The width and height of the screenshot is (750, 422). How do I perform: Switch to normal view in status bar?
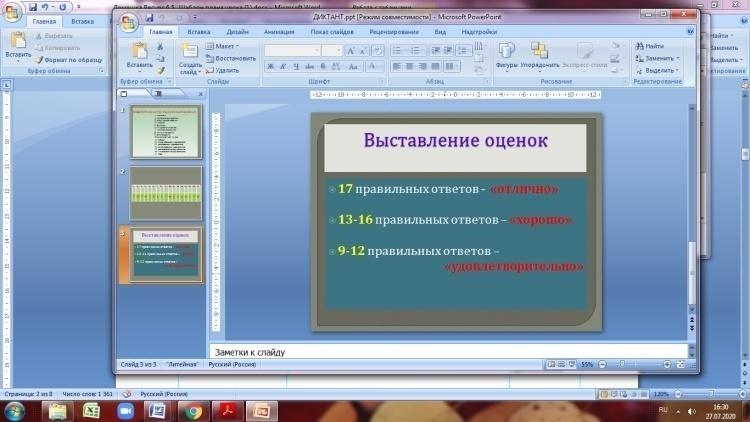[551, 365]
